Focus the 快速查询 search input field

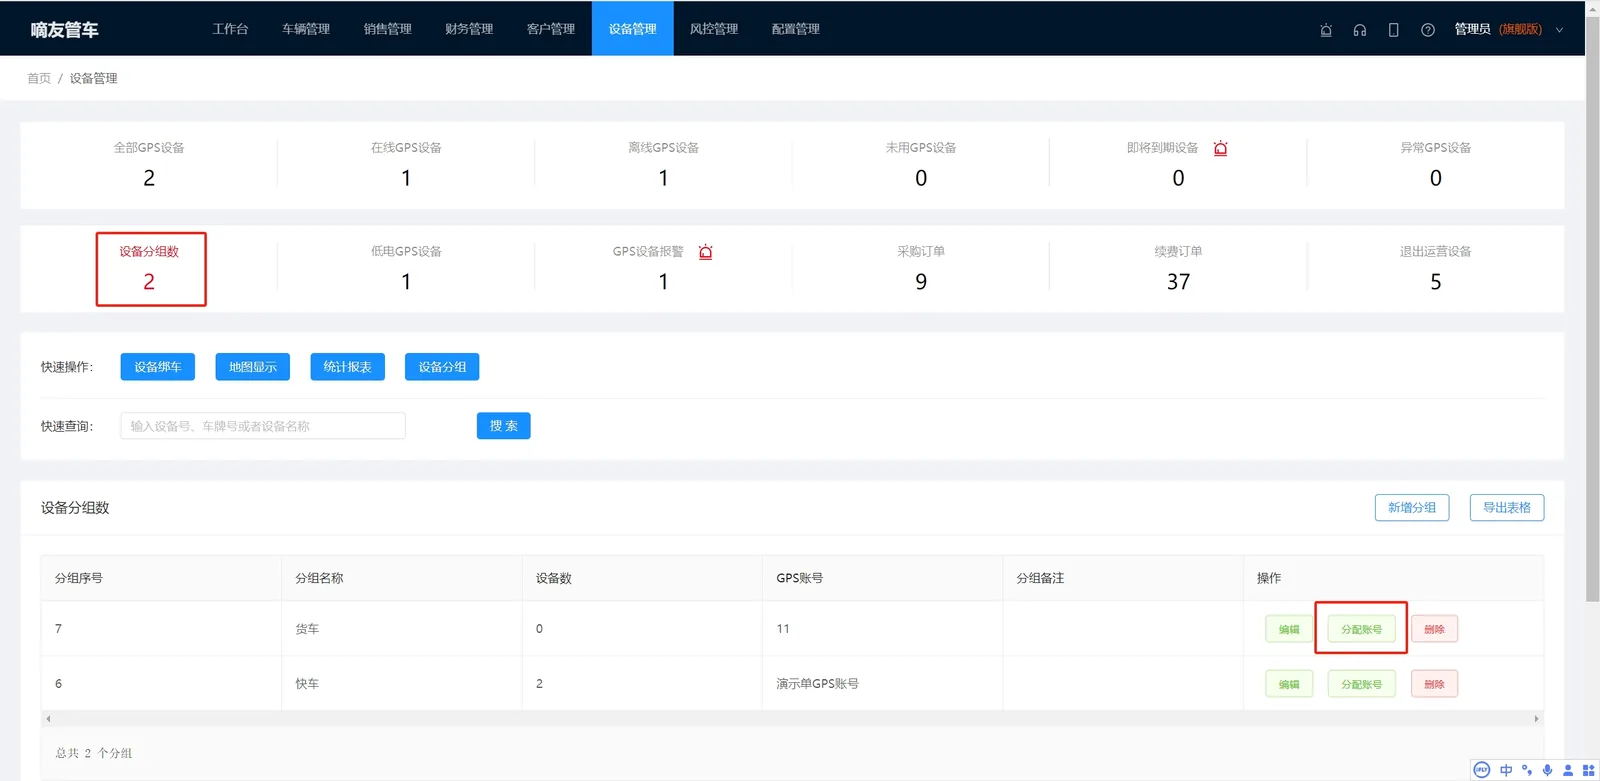[263, 426]
